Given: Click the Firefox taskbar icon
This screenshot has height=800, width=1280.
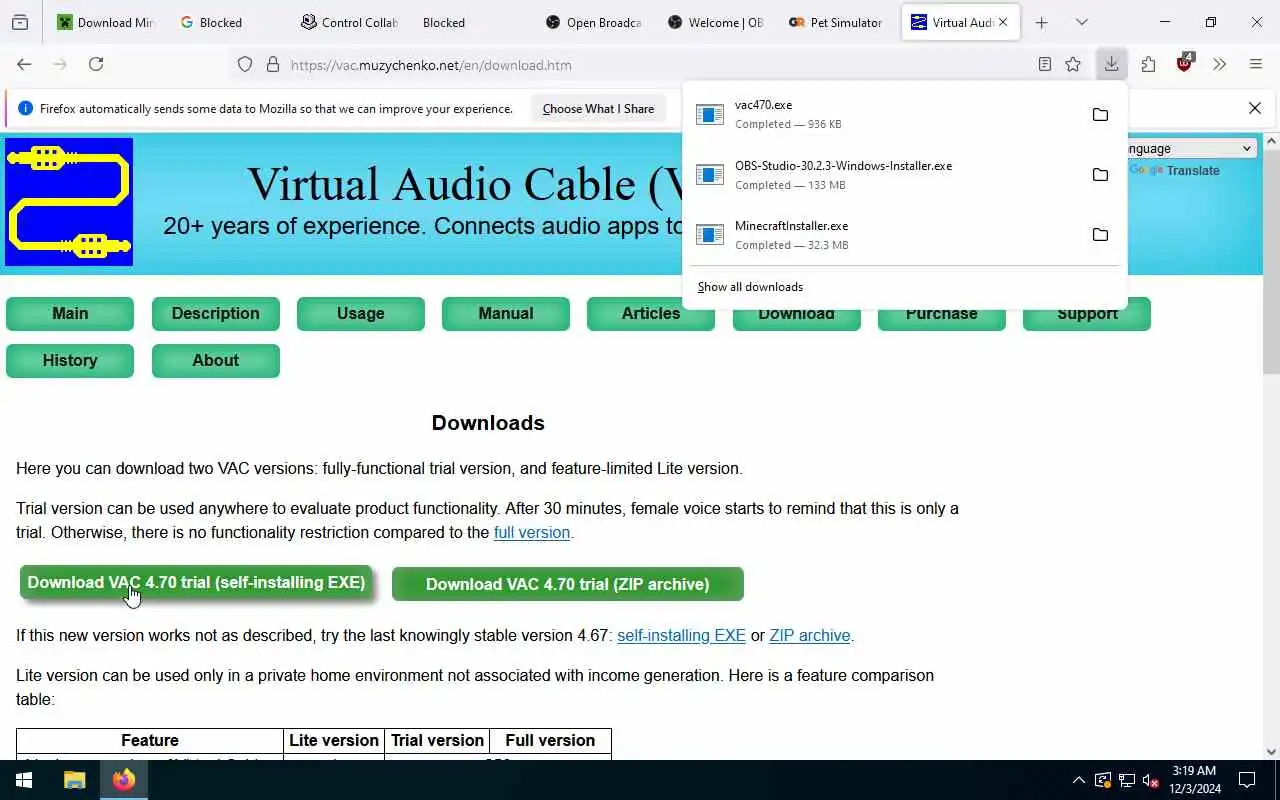Looking at the screenshot, I should tap(124, 780).
